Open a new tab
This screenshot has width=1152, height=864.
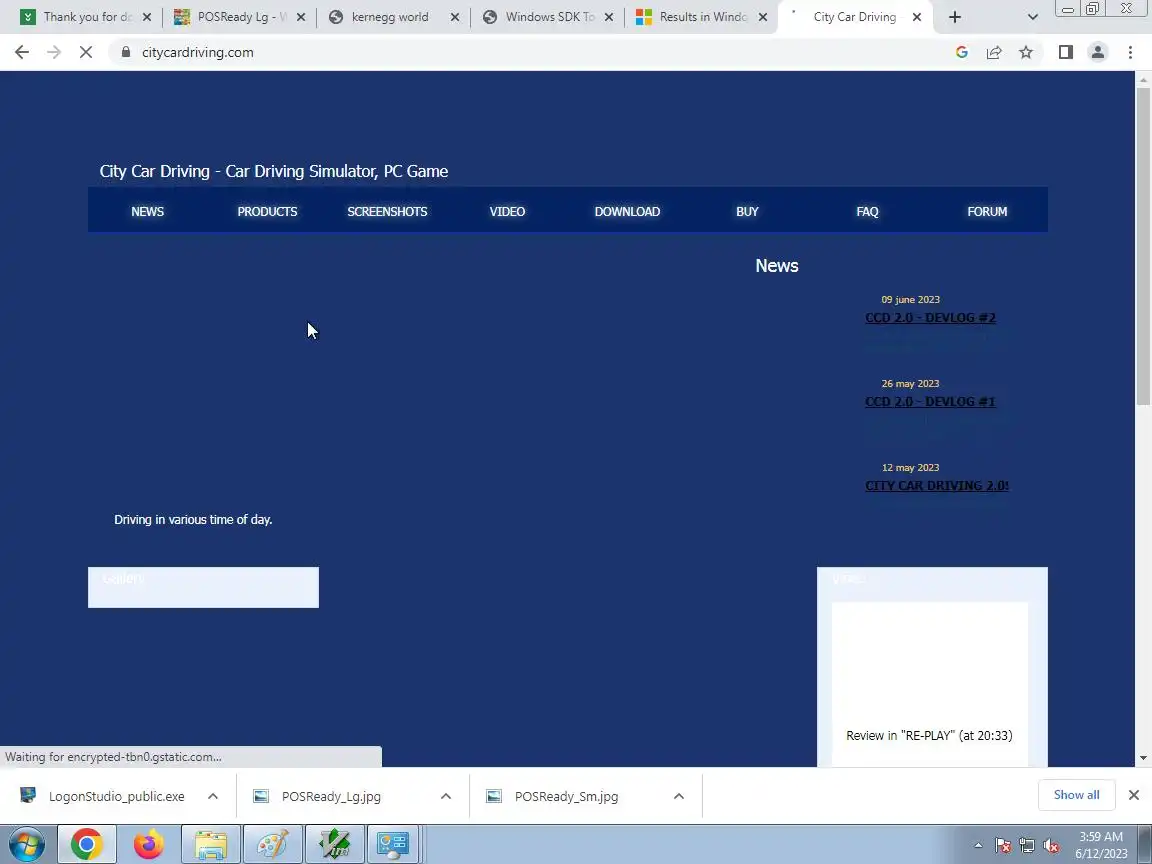954,17
